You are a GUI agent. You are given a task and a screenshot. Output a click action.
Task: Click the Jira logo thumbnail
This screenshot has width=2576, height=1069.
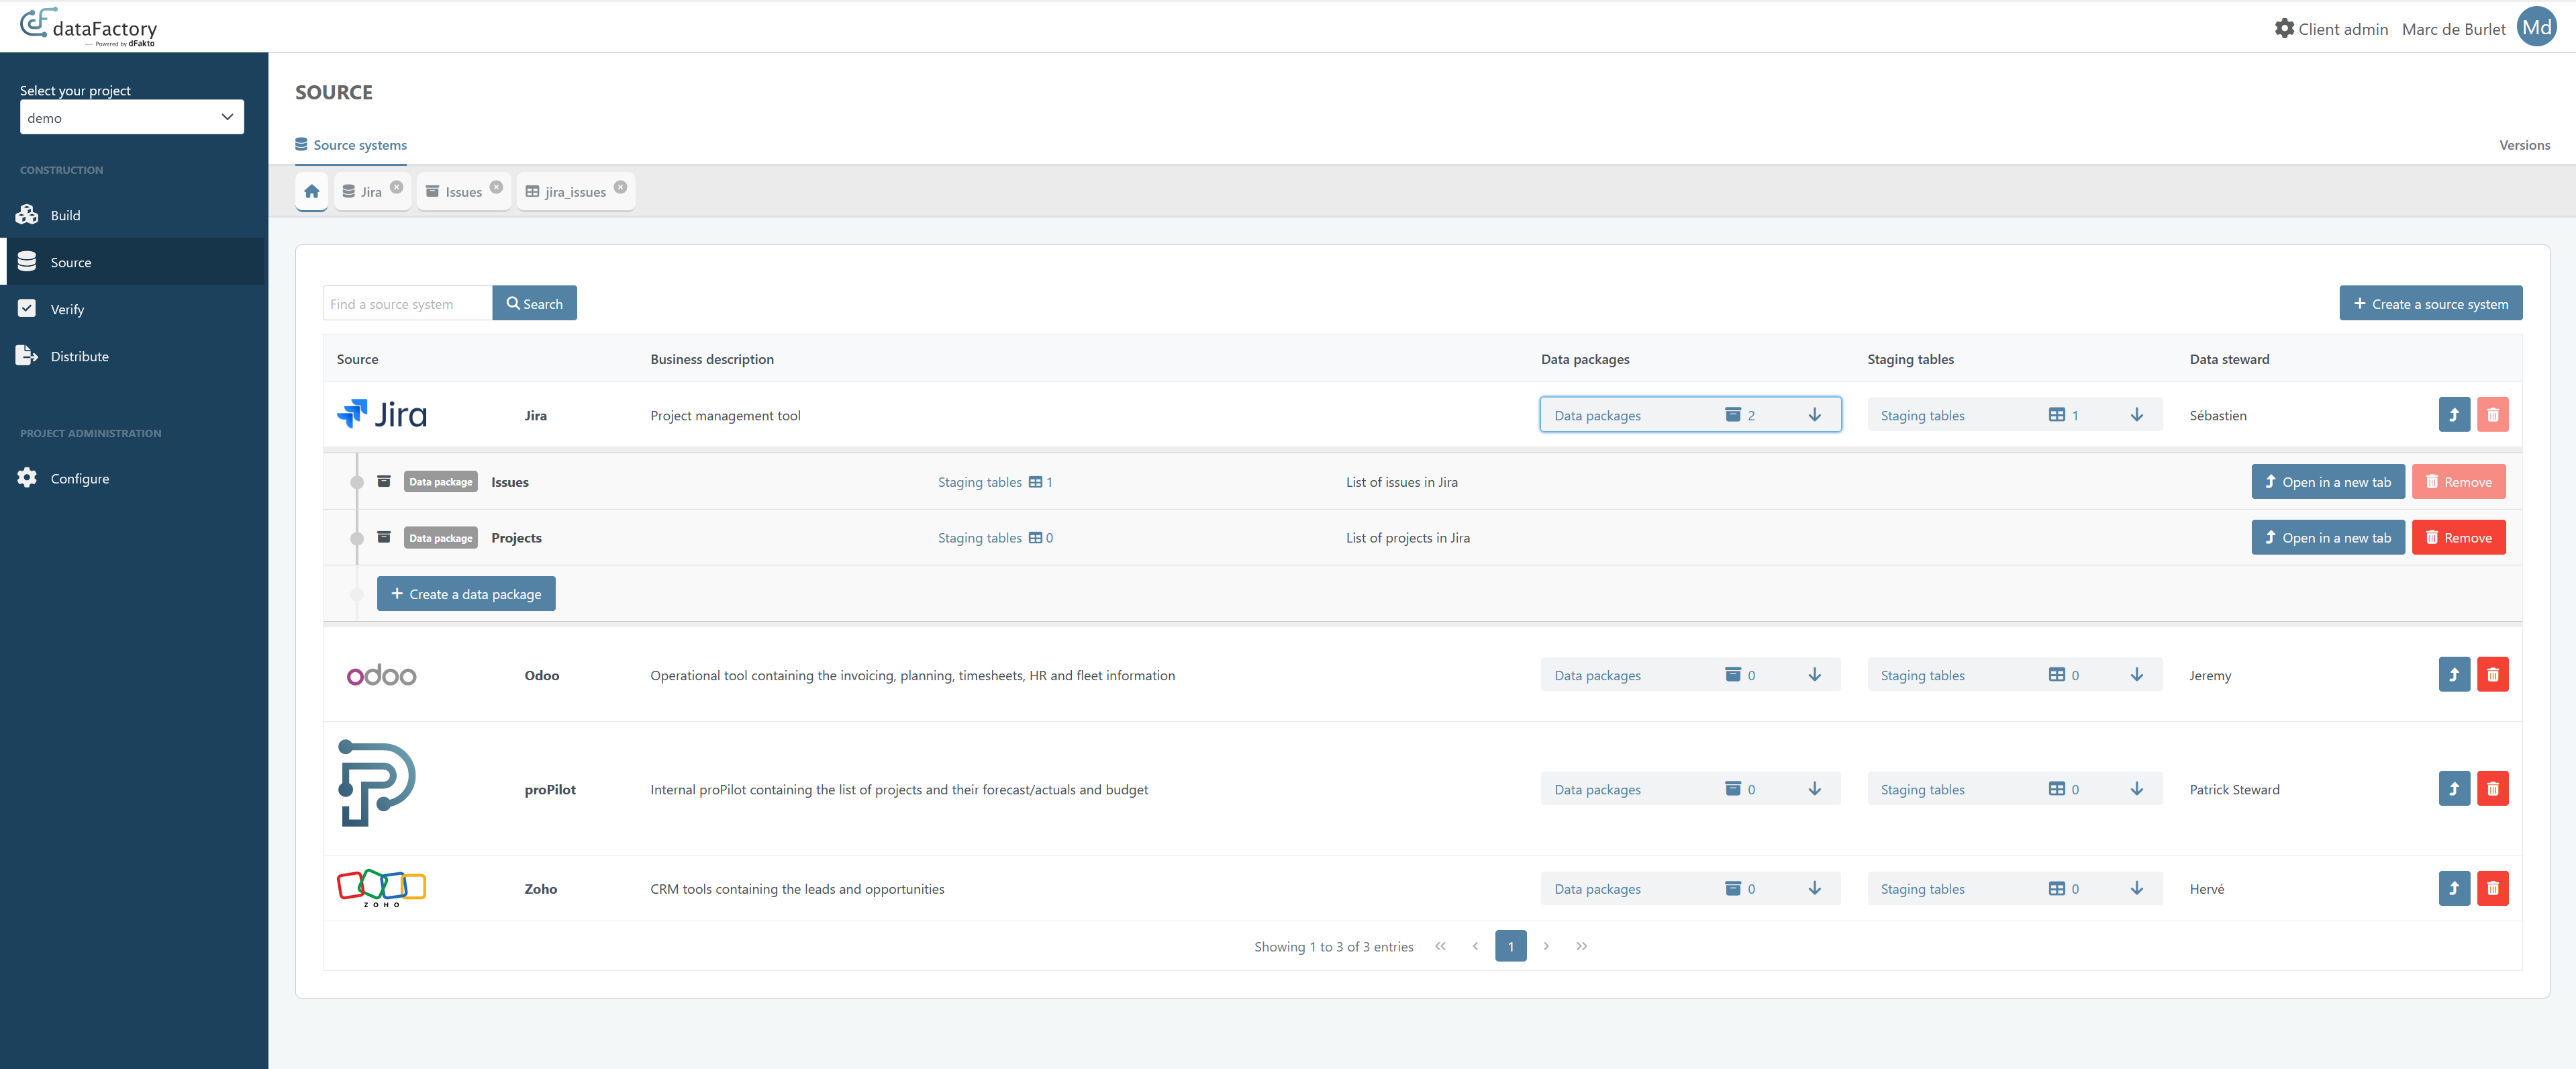382,415
